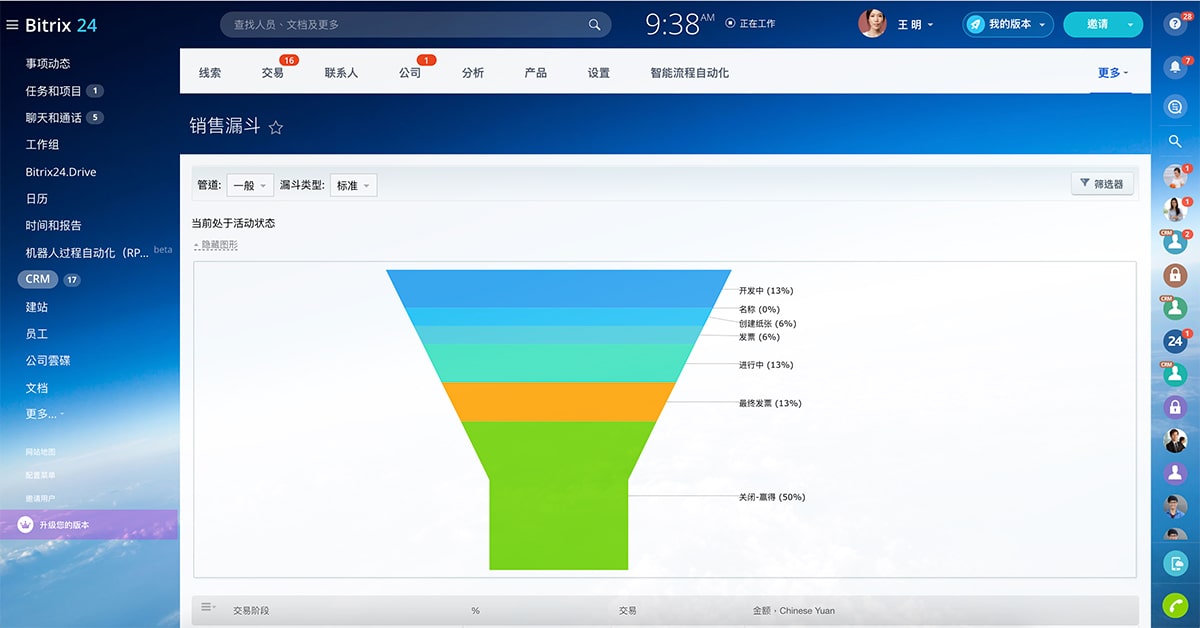The image size is (1200, 628).
Task: Switch to the 公司 tab
Action: click(410, 73)
